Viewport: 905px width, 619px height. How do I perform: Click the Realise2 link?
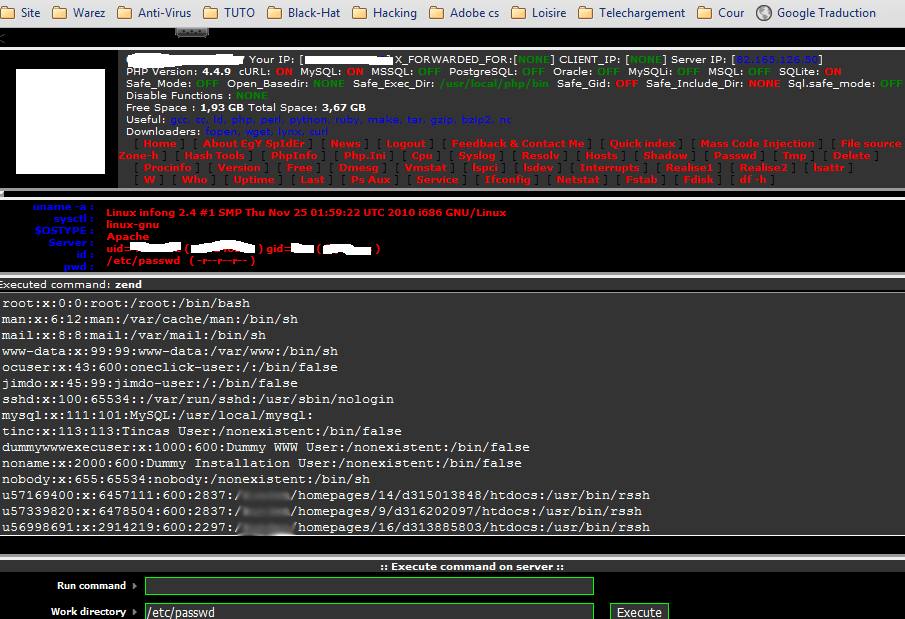764,168
